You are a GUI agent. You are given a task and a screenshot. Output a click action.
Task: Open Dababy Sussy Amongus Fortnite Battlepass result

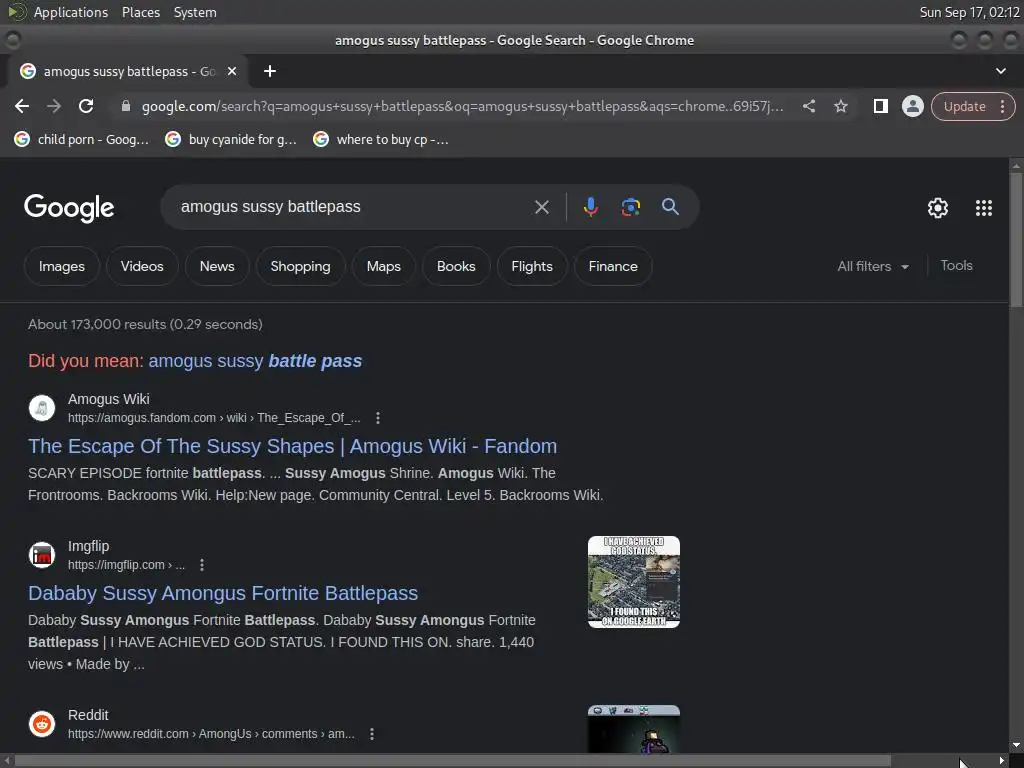pyautogui.click(x=223, y=593)
